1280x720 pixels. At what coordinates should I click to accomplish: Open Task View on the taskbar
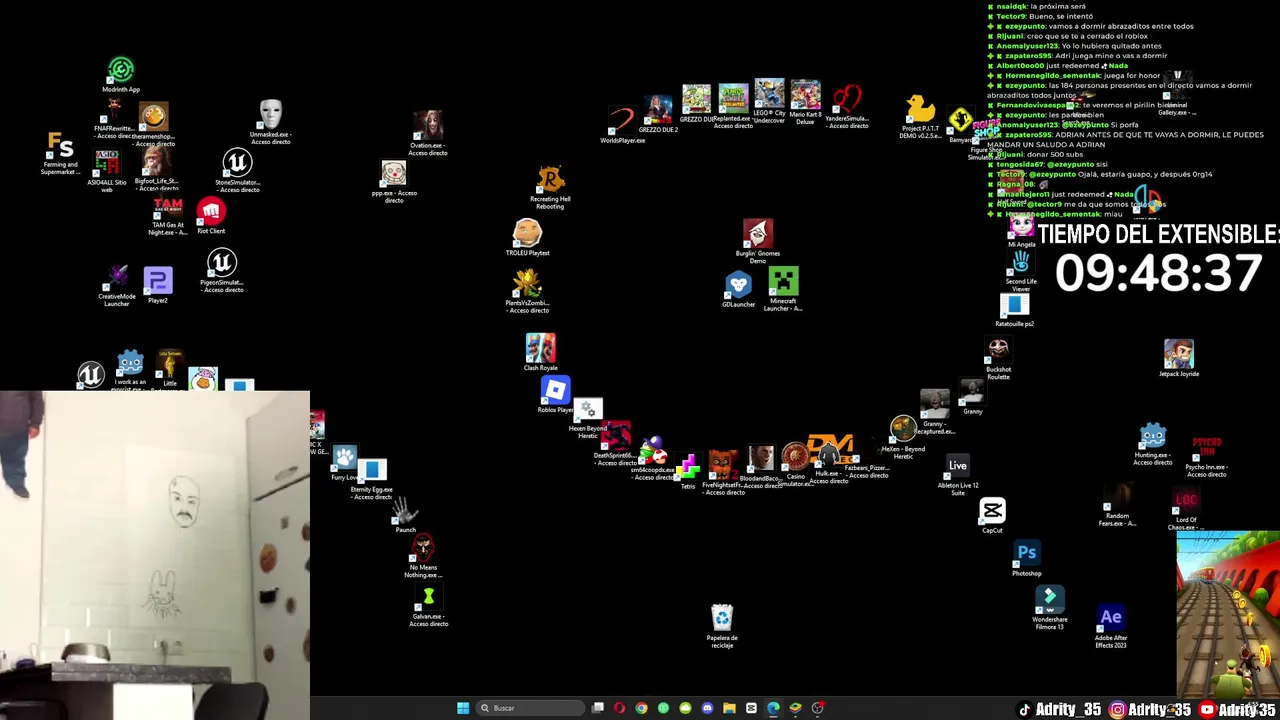tap(597, 708)
